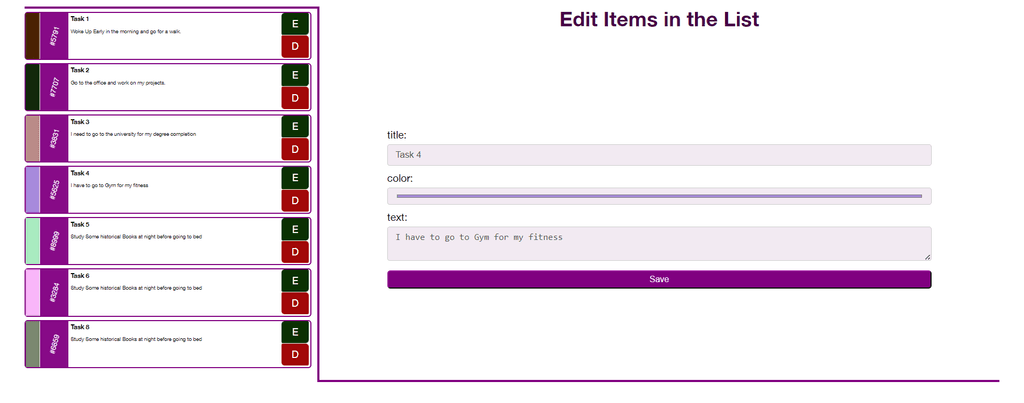Click the Save button
The image size is (1024, 403).
[x=659, y=280]
